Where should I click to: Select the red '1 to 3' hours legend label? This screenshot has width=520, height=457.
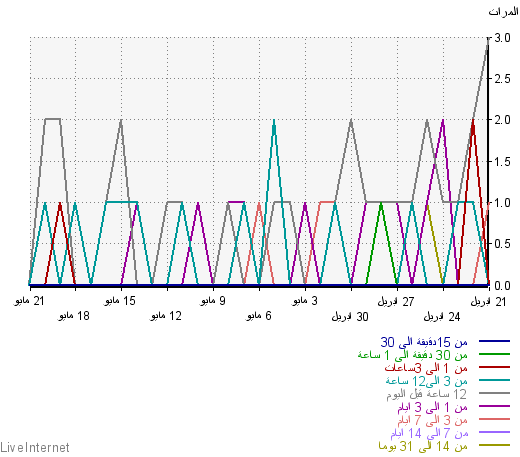[x=426, y=368]
